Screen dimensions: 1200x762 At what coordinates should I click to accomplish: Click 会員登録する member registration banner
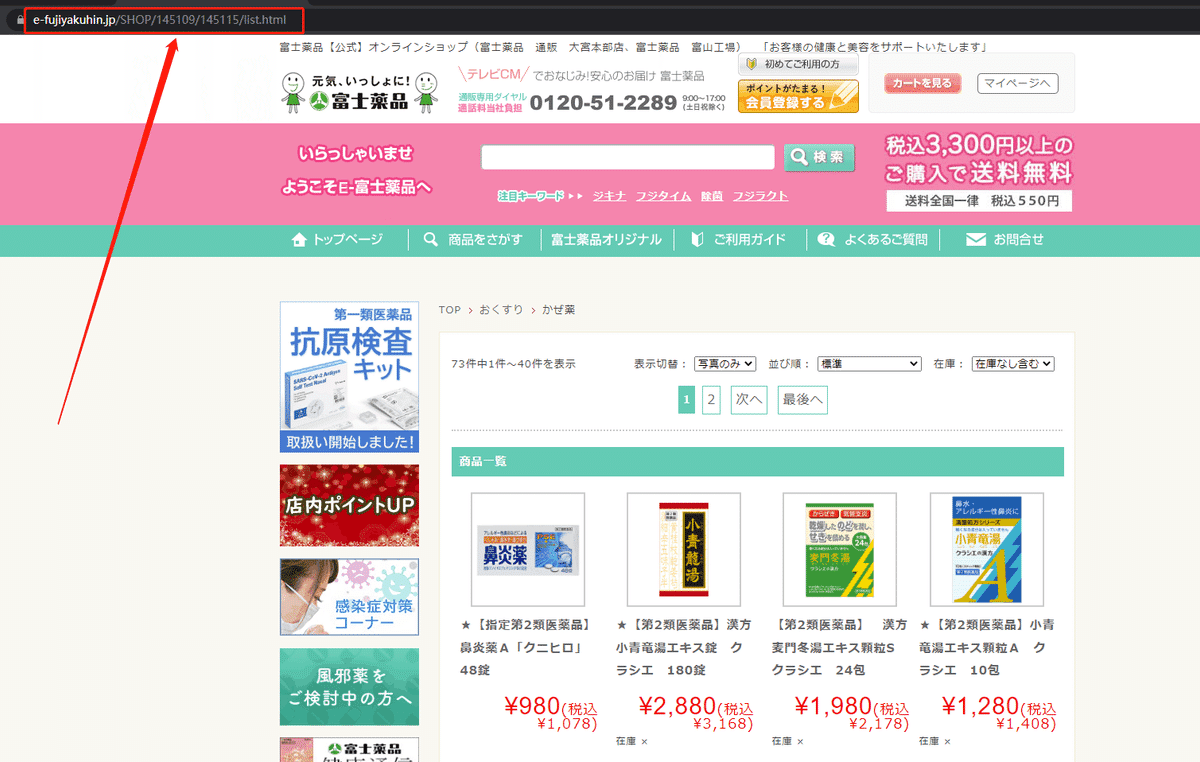click(798, 97)
